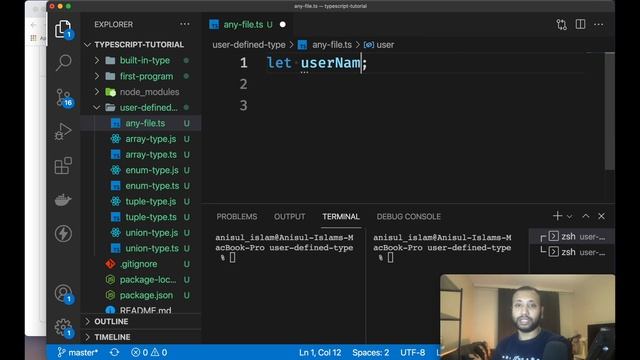Open the Accounts icon in activity bar
640x360 pixels.
[63, 293]
